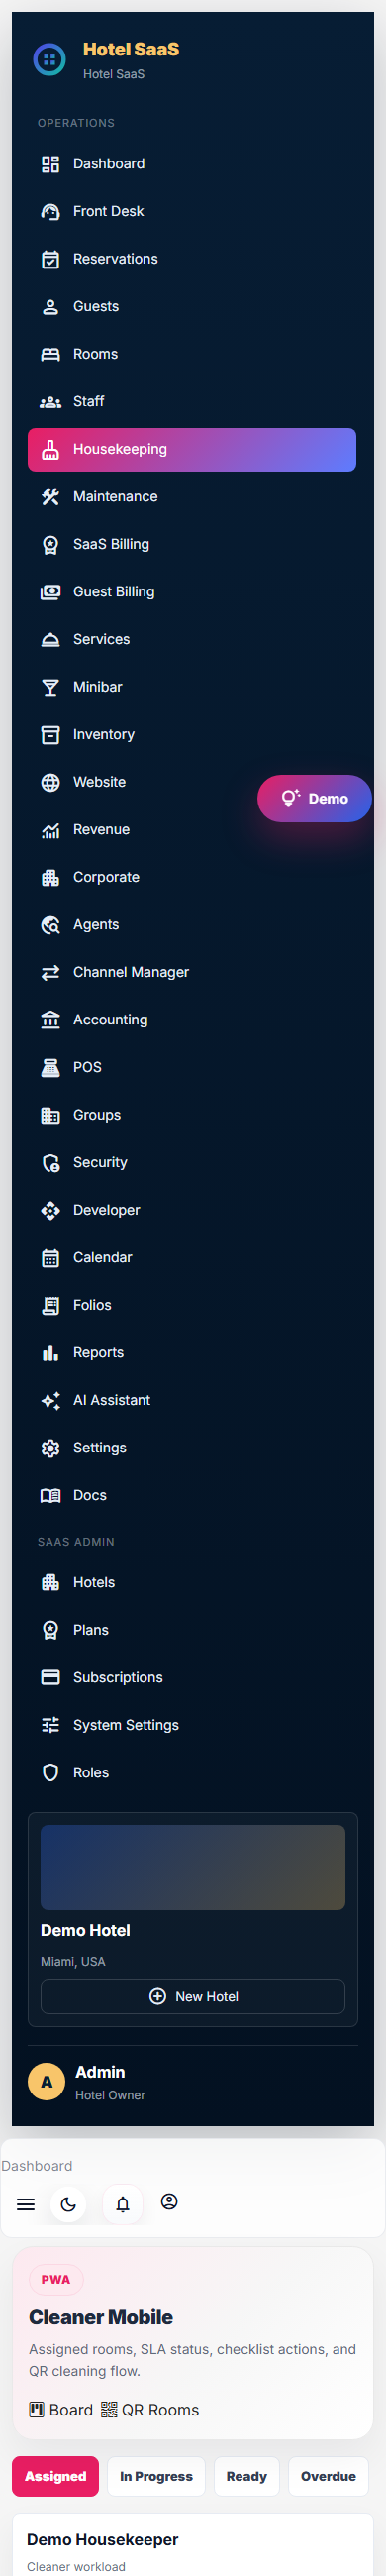Click the Corporate building icon
This screenshot has height=2576, width=386.
click(x=50, y=876)
